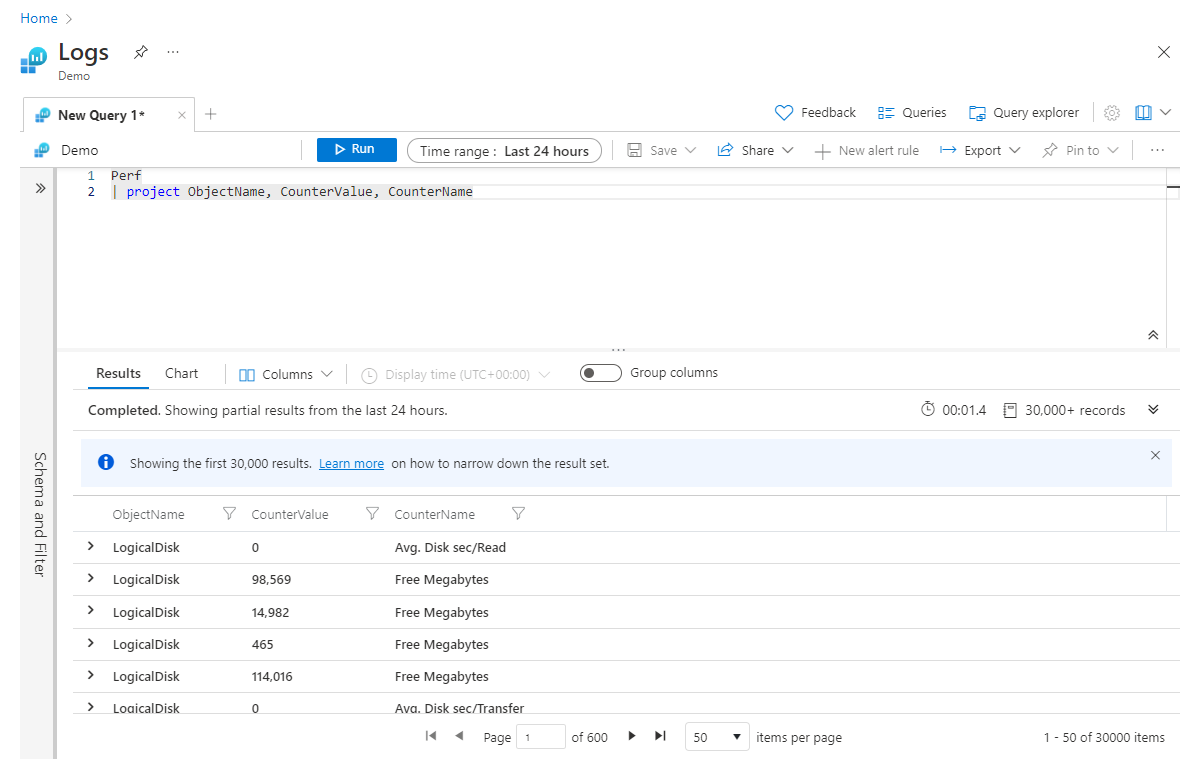Expand the 98,569 Free Megabytes row

[91, 578]
